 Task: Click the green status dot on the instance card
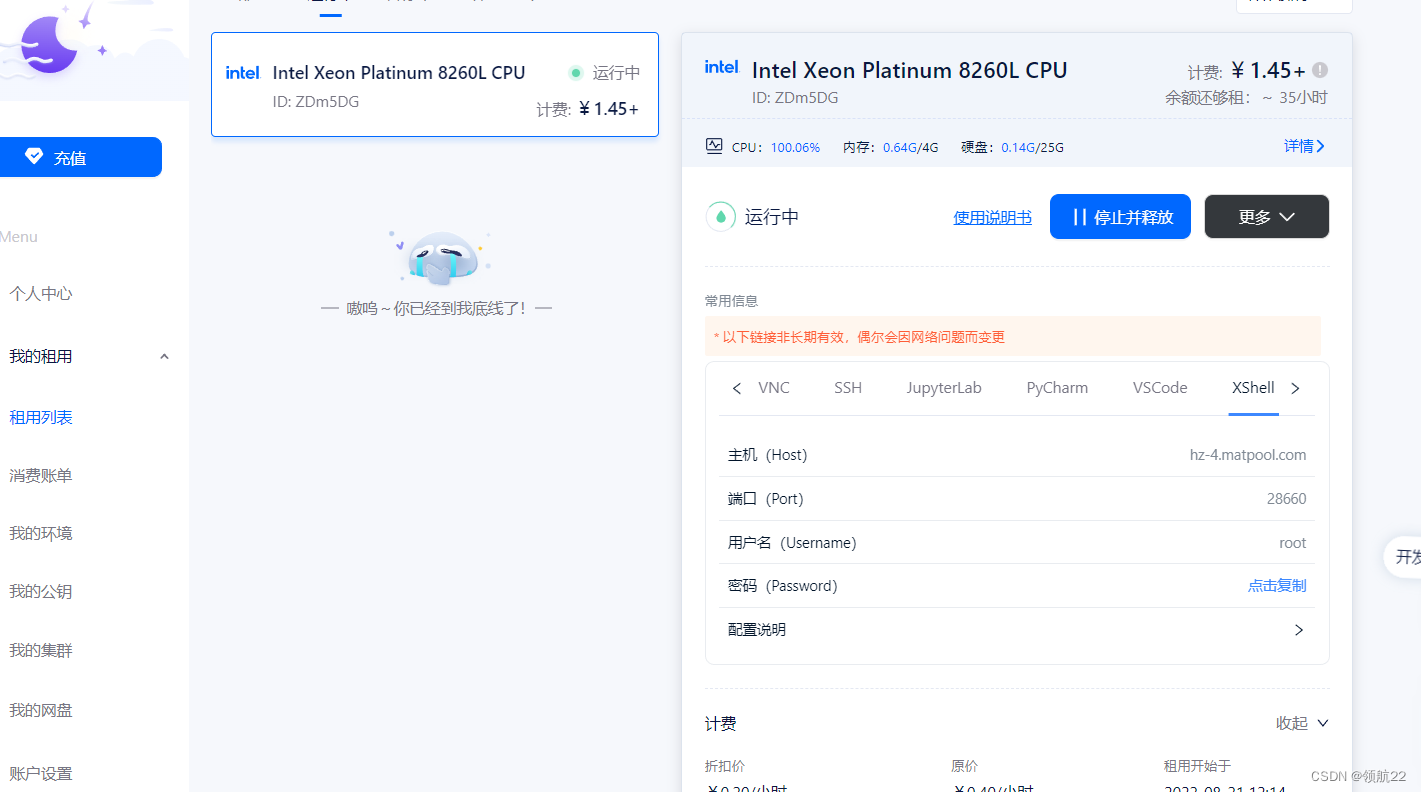tap(576, 73)
